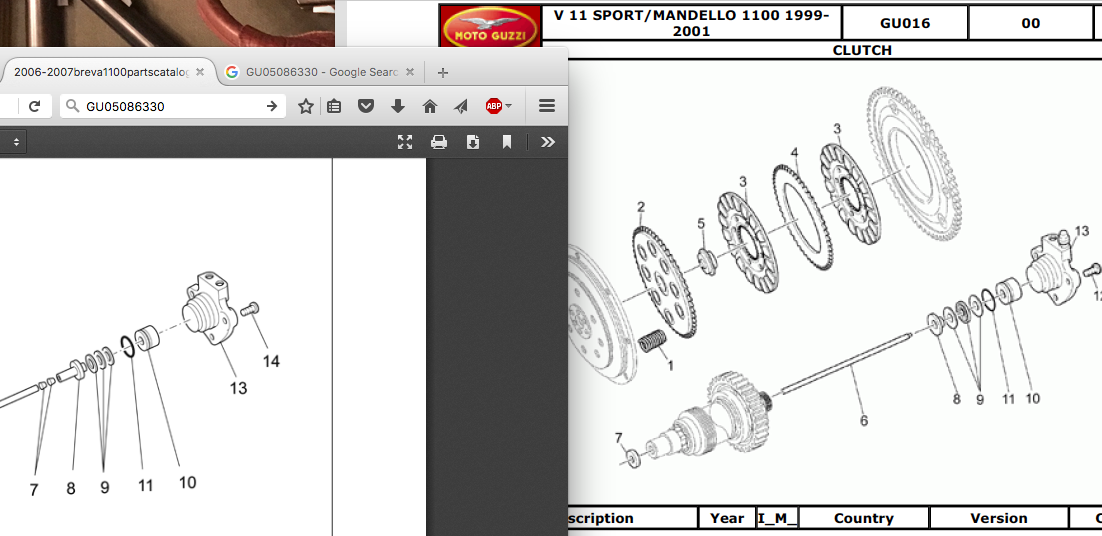The height and width of the screenshot is (536, 1102).
Task: Open PDF viewer tools chevron
Action: [x=547, y=142]
